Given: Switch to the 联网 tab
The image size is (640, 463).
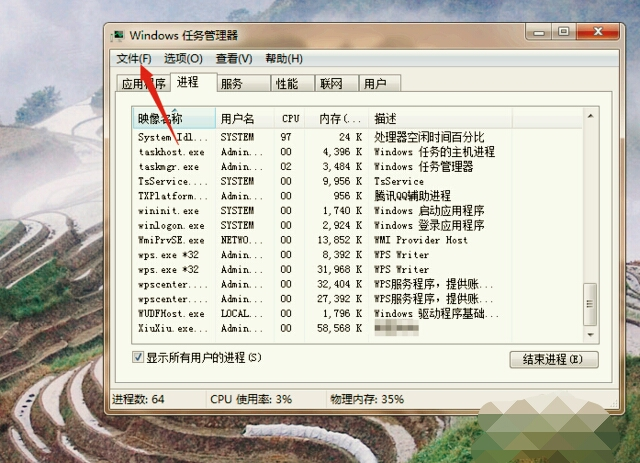Looking at the screenshot, I should coord(337,84).
